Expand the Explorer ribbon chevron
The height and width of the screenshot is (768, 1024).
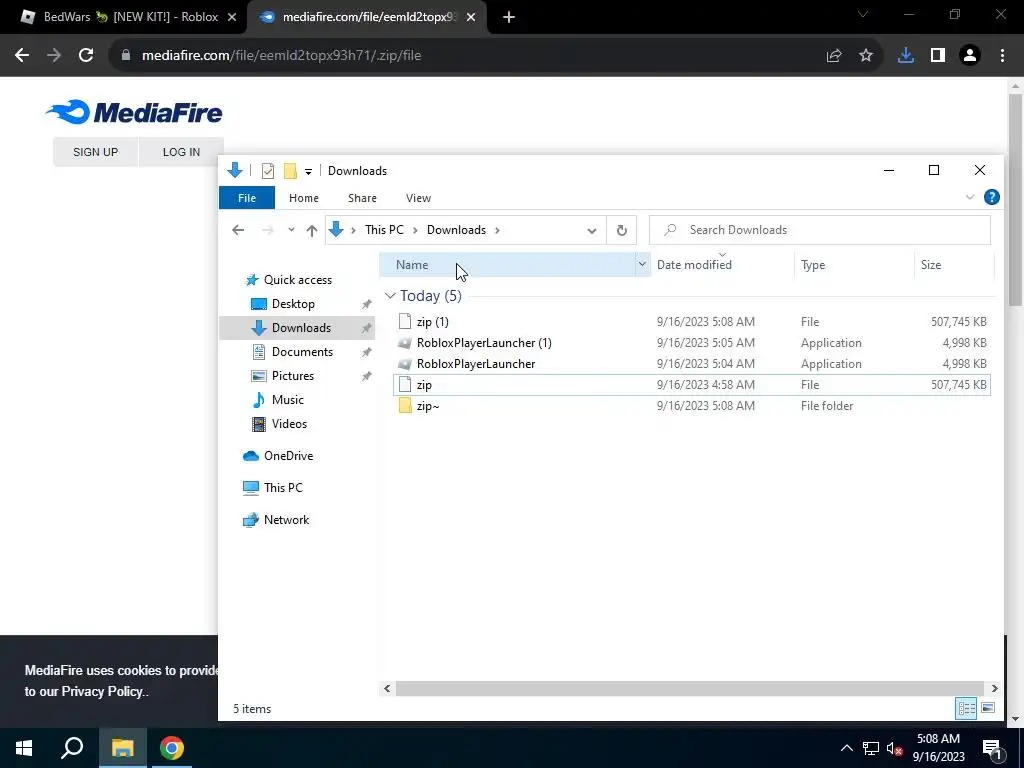point(970,197)
